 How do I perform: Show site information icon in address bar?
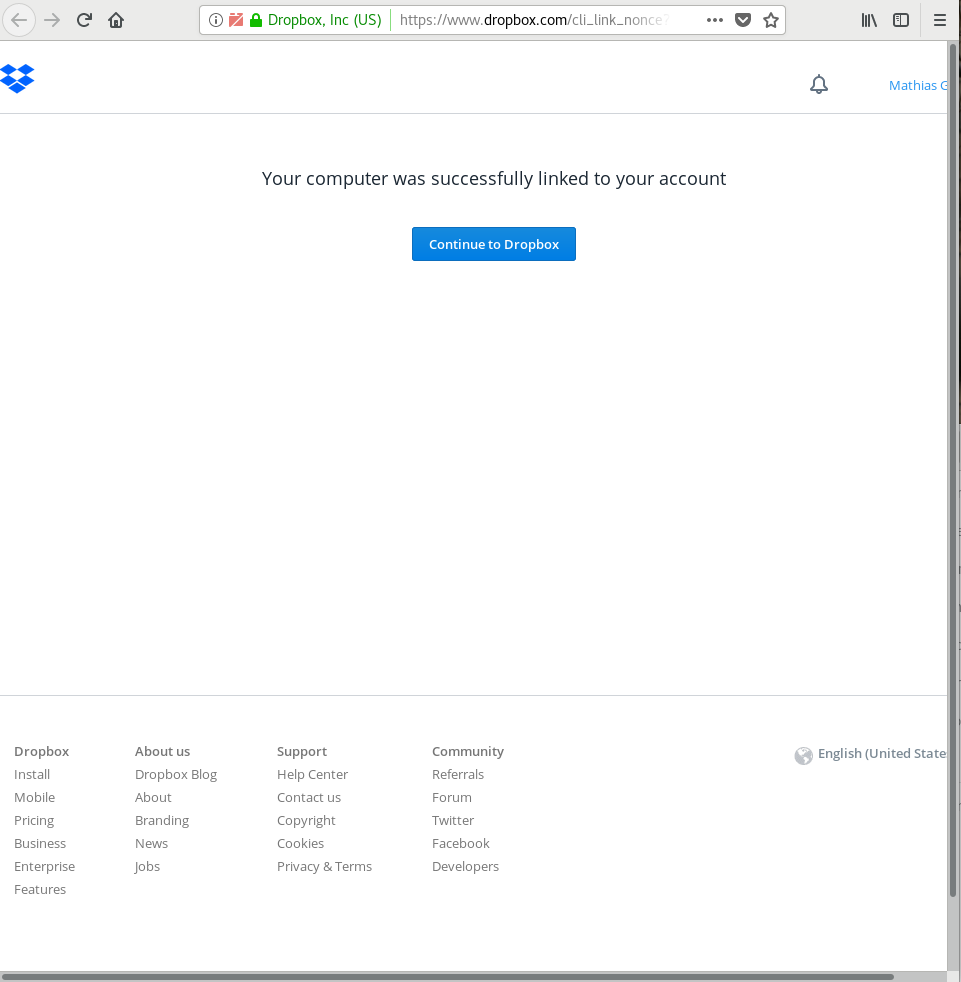click(x=216, y=20)
